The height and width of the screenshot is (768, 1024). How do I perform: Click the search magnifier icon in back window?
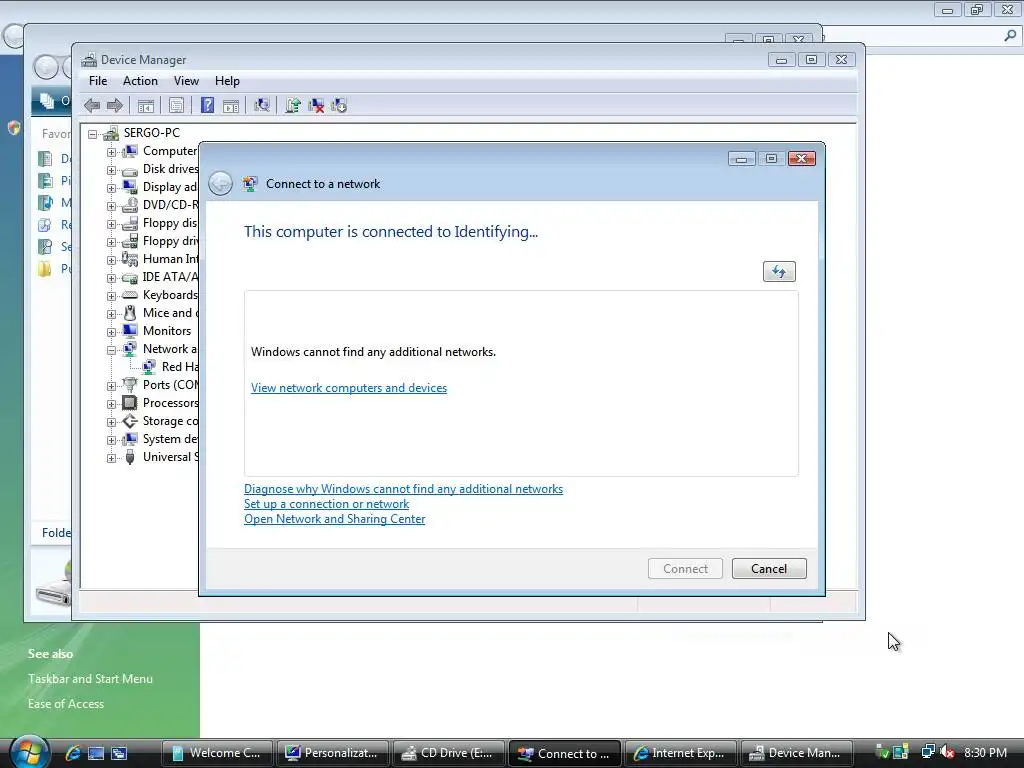coord(1010,36)
